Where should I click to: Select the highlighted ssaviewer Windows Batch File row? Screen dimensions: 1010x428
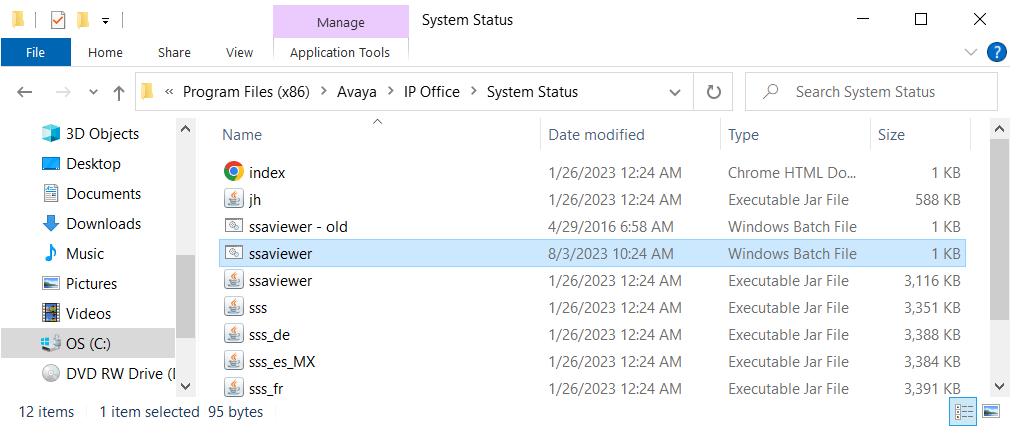pyautogui.click(x=592, y=253)
